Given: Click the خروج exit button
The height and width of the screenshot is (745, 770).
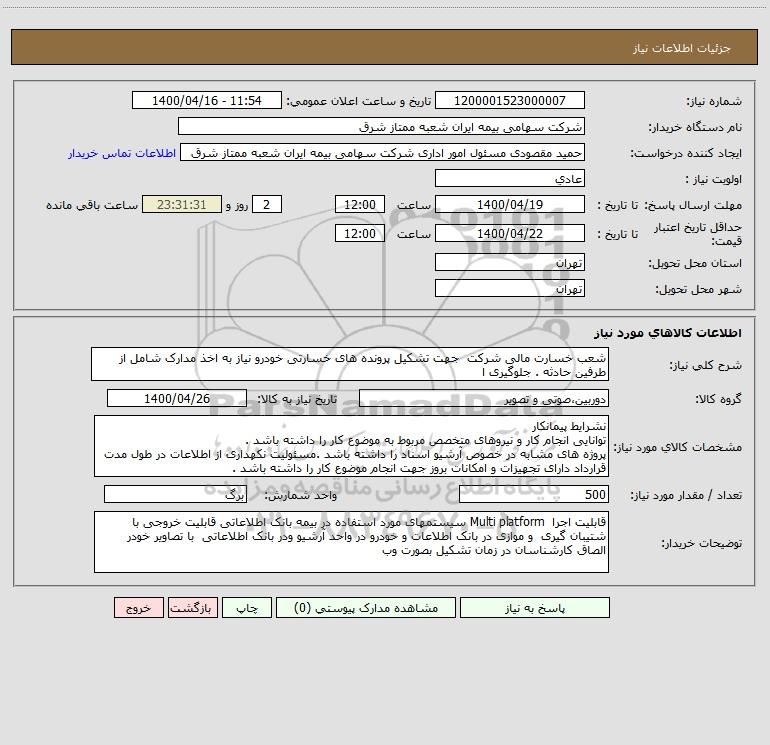Looking at the screenshot, I should (138, 608).
